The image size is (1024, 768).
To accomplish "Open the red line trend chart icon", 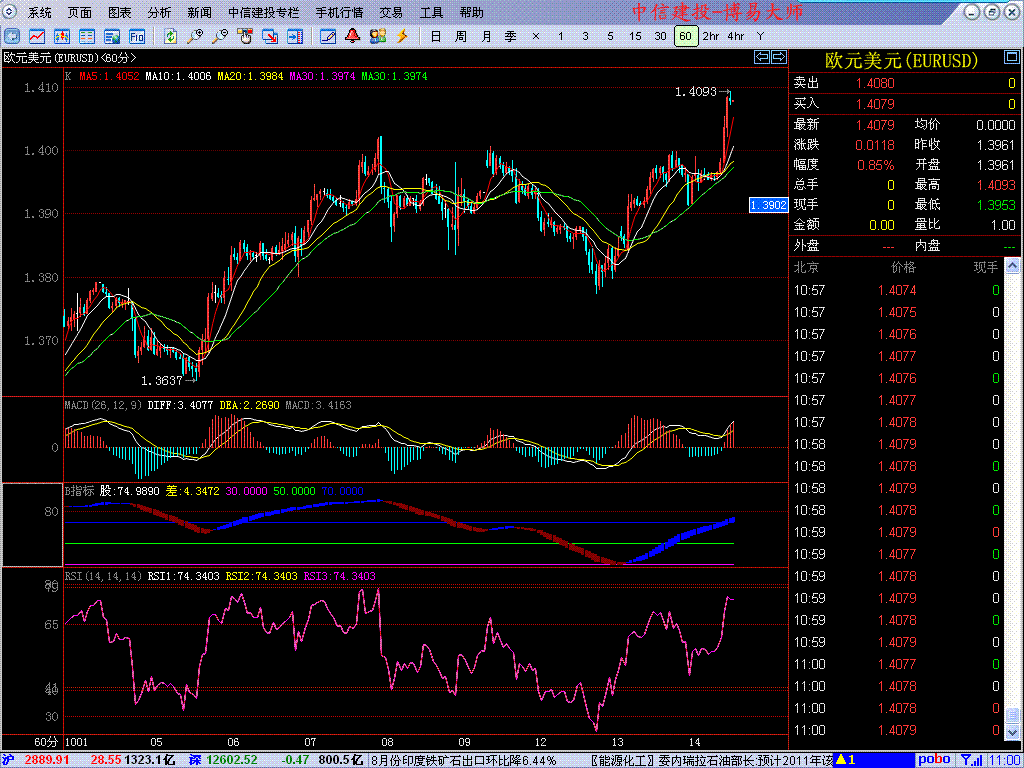I will 37,36.
